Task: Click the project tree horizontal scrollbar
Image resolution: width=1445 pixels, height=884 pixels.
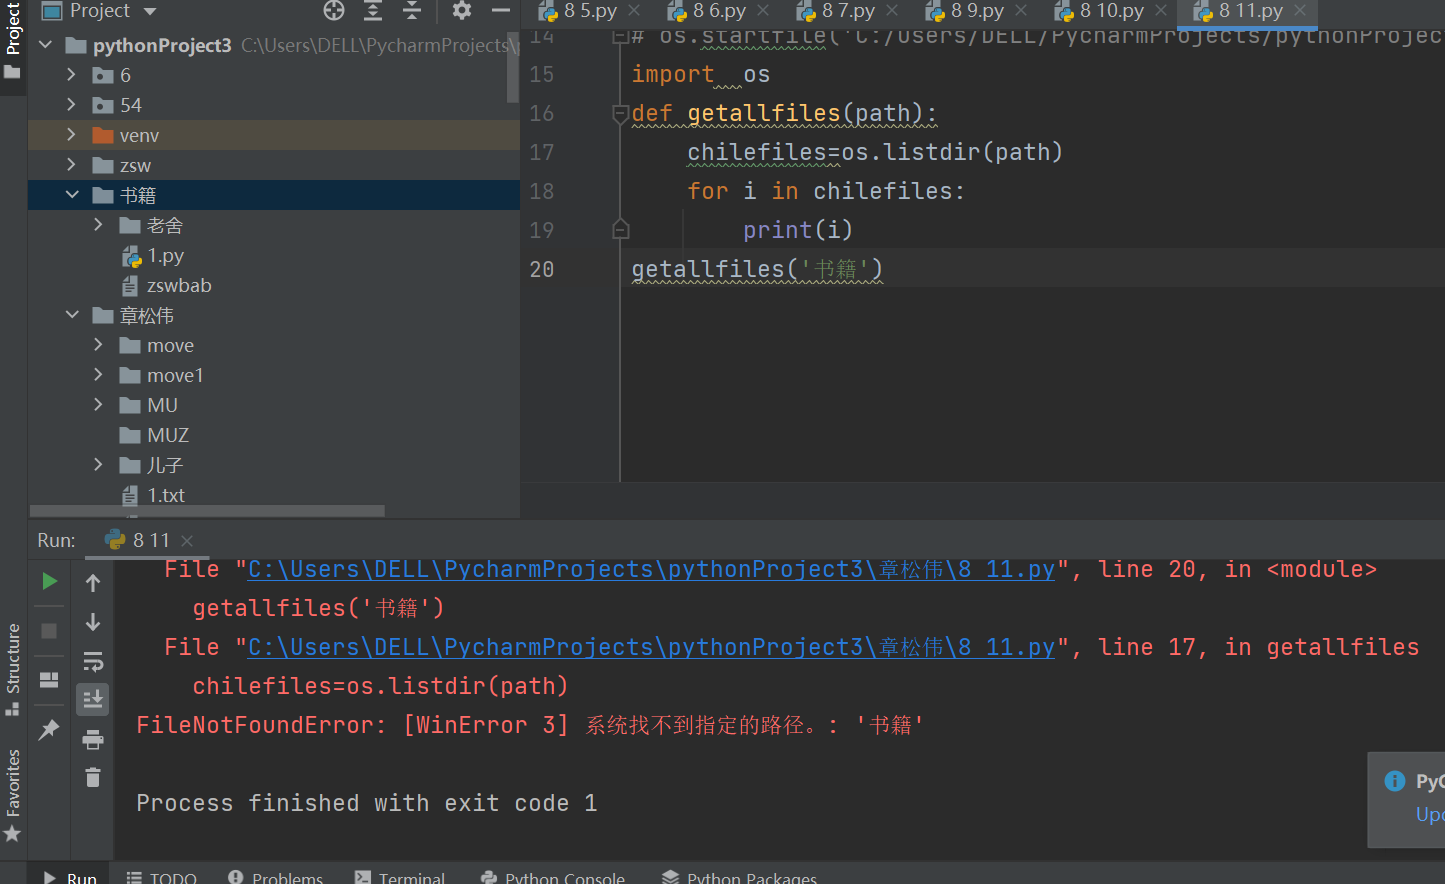Action: 207,511
